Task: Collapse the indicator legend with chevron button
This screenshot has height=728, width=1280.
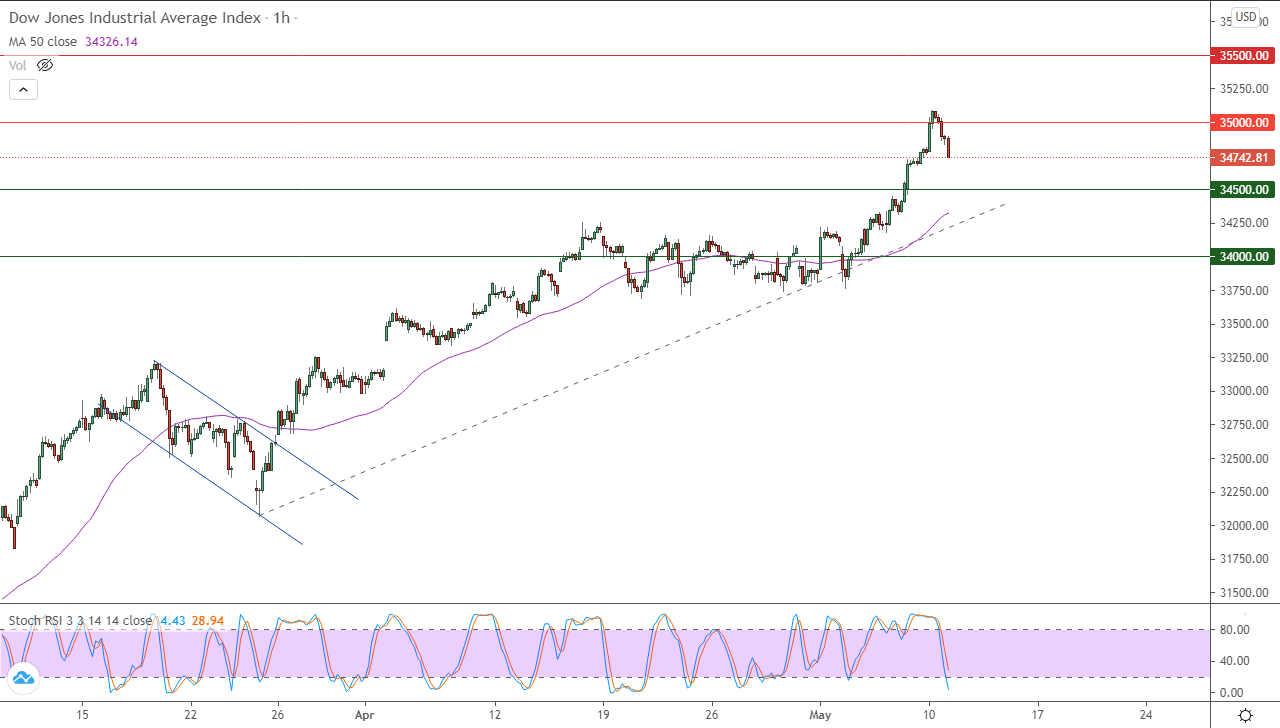Action: [23, 89]
